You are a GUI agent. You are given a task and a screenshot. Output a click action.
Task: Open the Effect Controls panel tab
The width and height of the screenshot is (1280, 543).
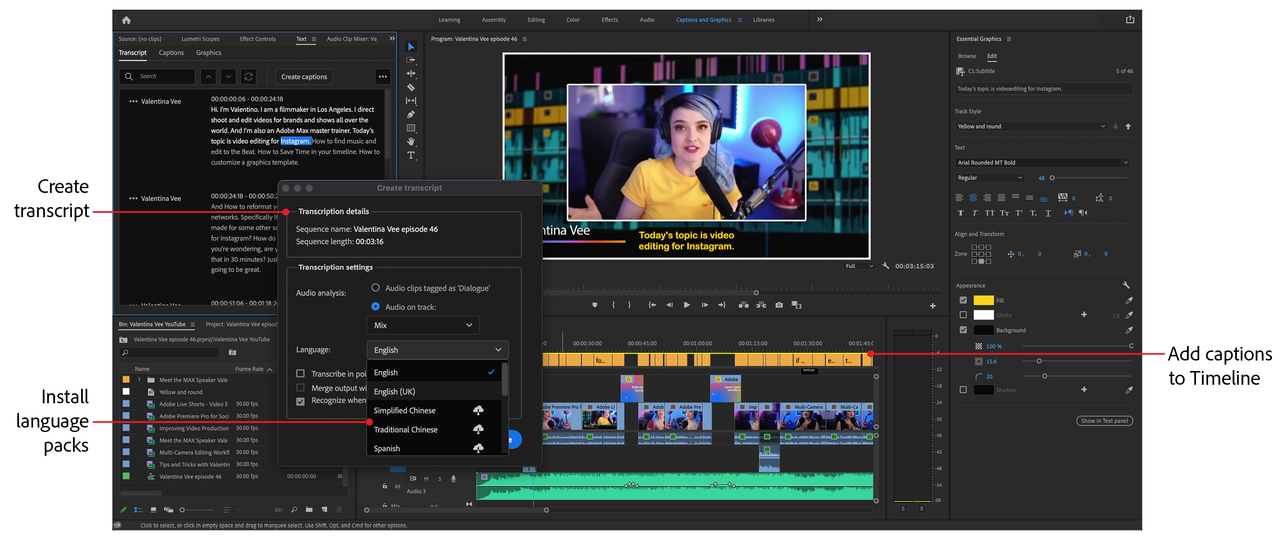[x=258, y=39]
